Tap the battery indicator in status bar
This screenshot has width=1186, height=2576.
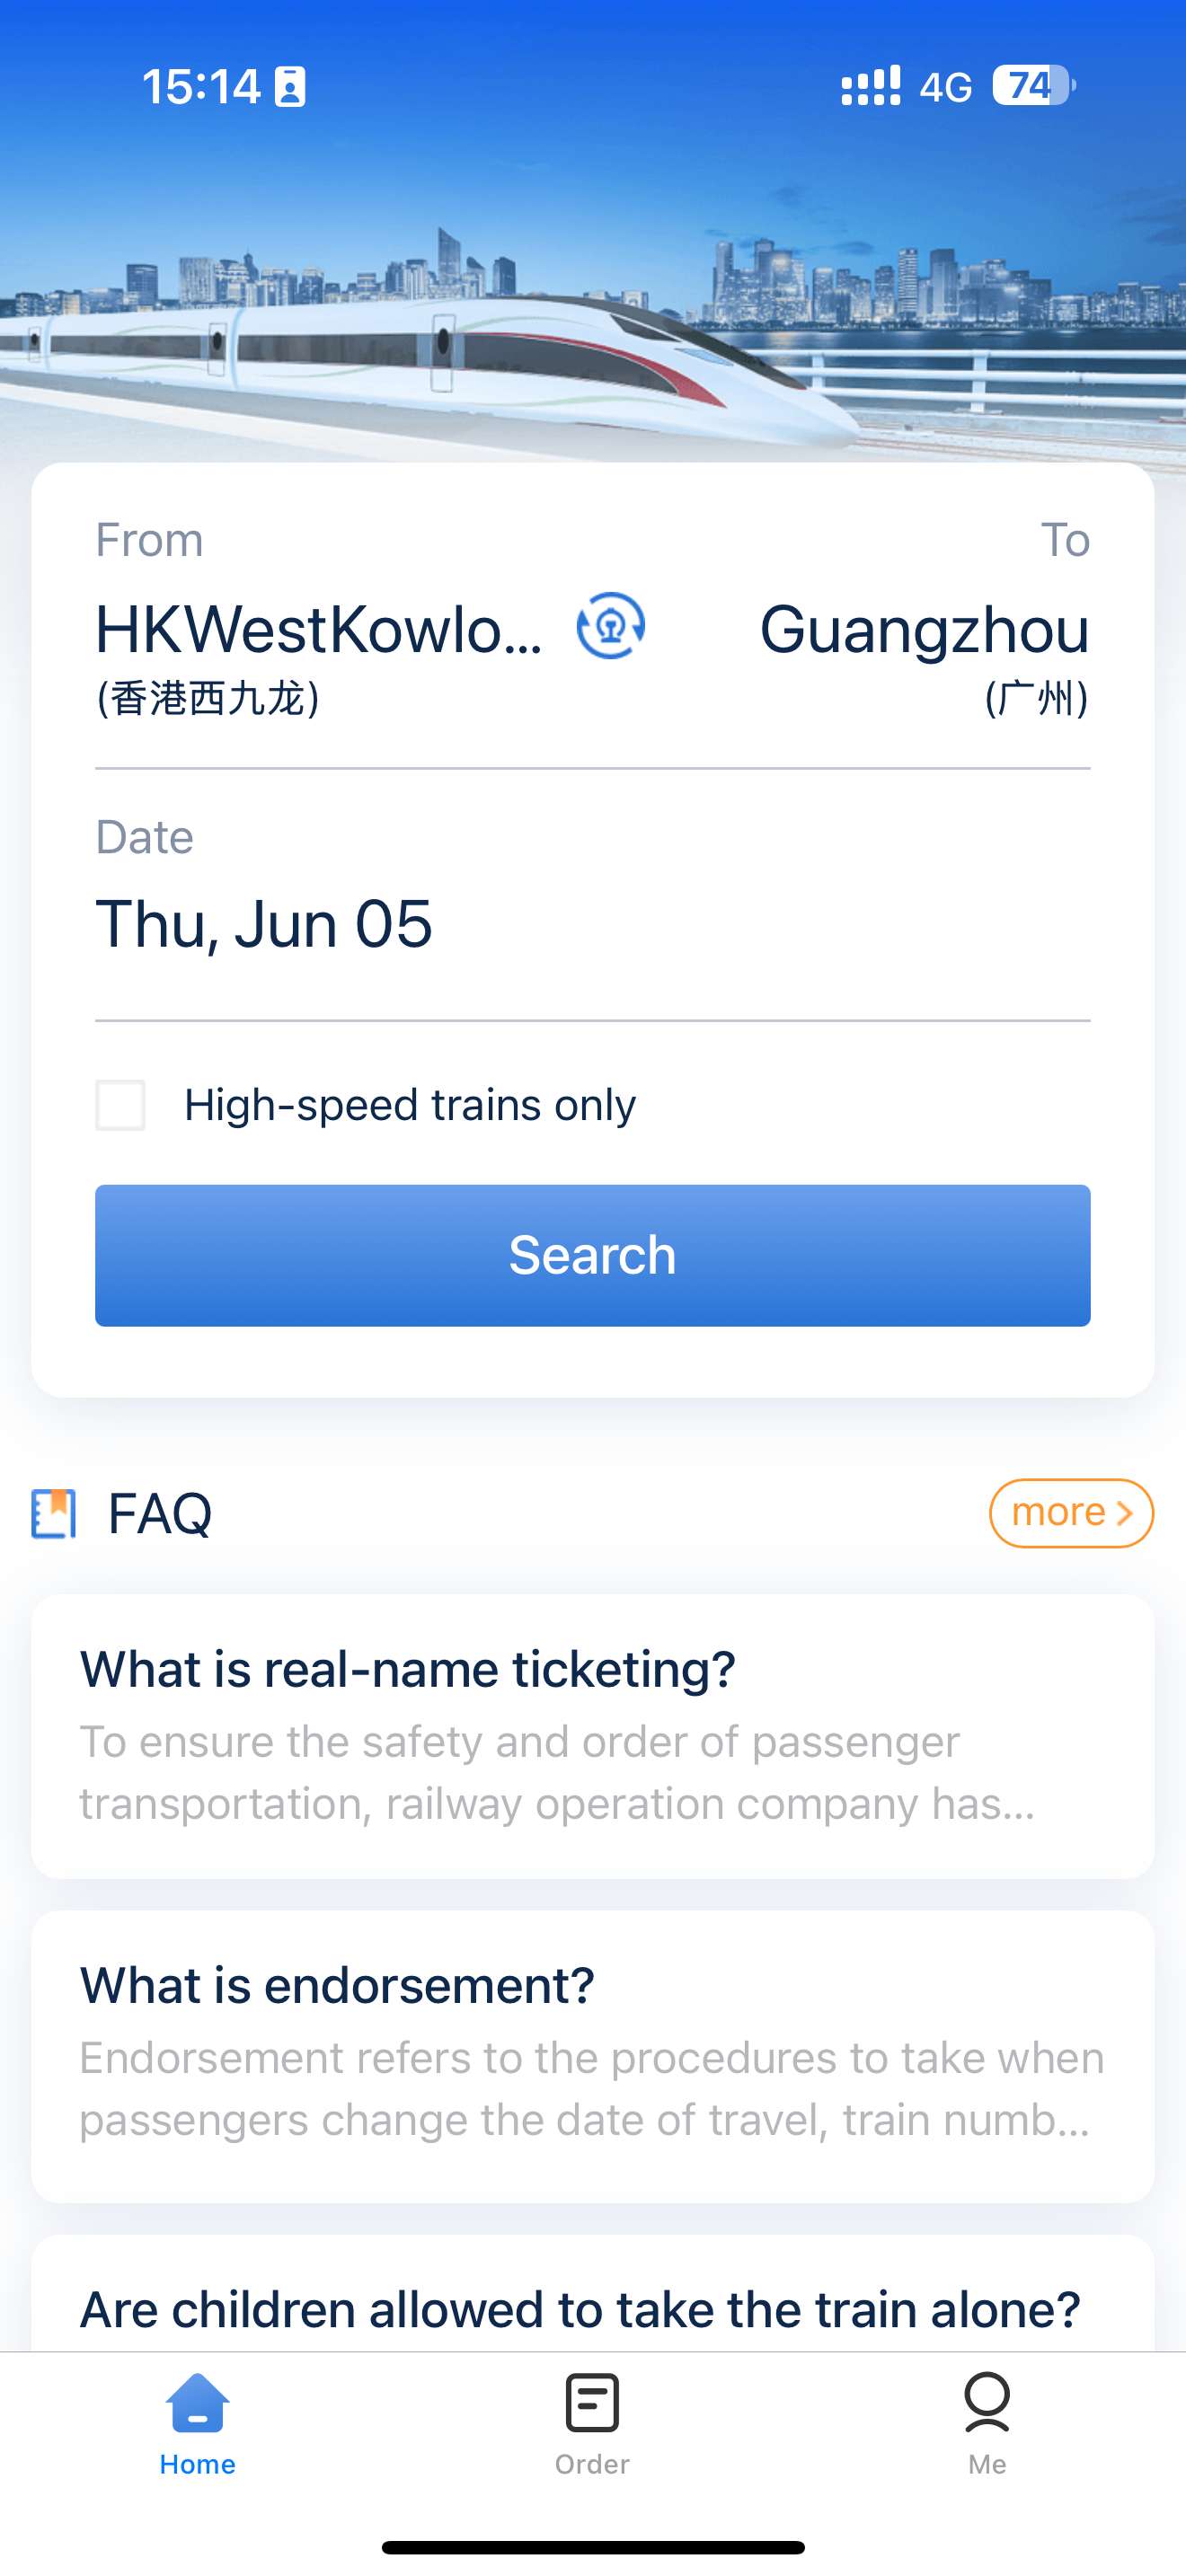(1032, 86)
